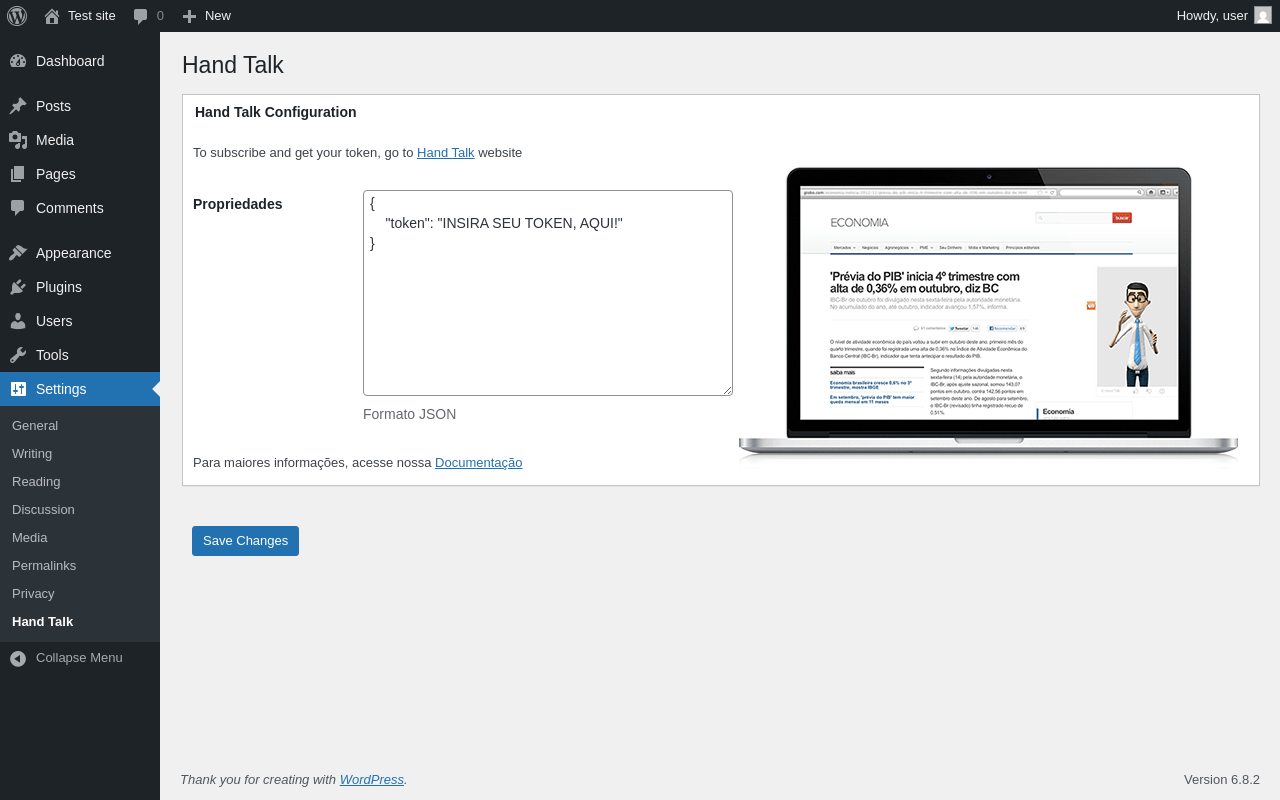Click the Appearance paintbrush icon
Image resolution: width=1280 pixels, height=800 pixels.
(x=18, y=253)
